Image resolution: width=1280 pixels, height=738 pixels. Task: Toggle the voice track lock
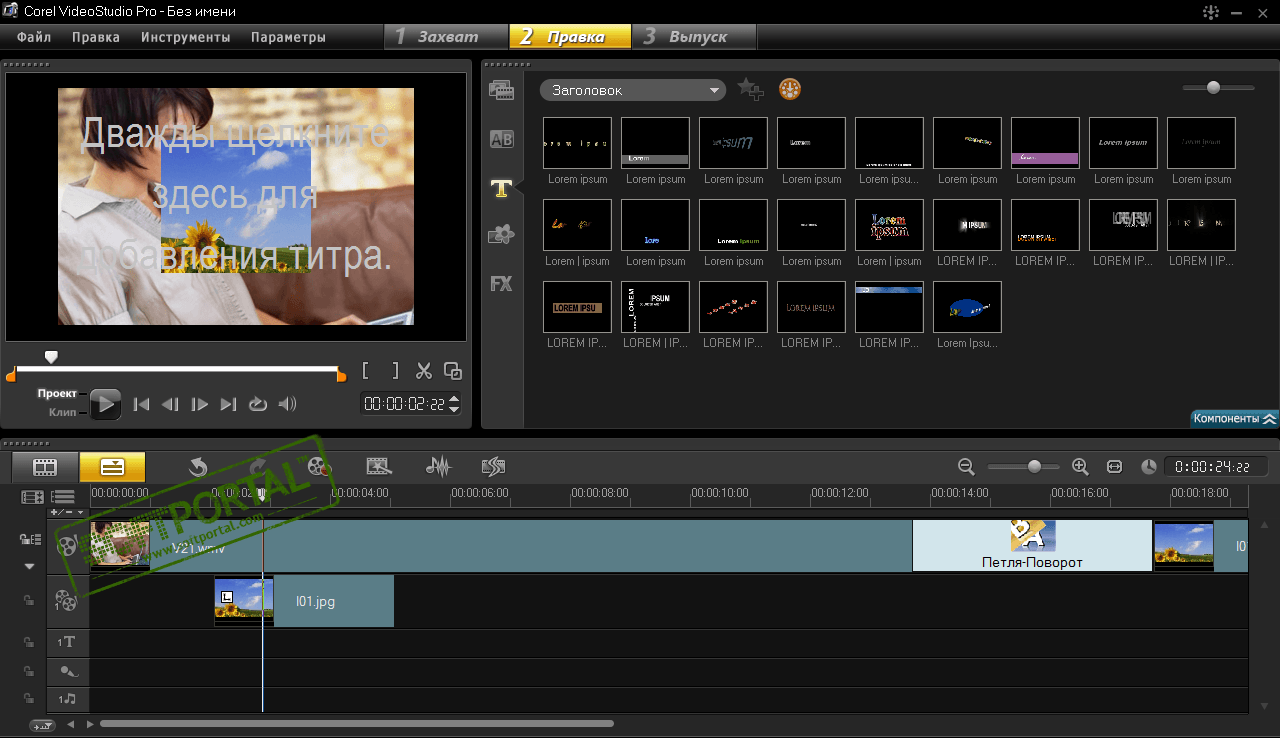click(x=29, y=671)
